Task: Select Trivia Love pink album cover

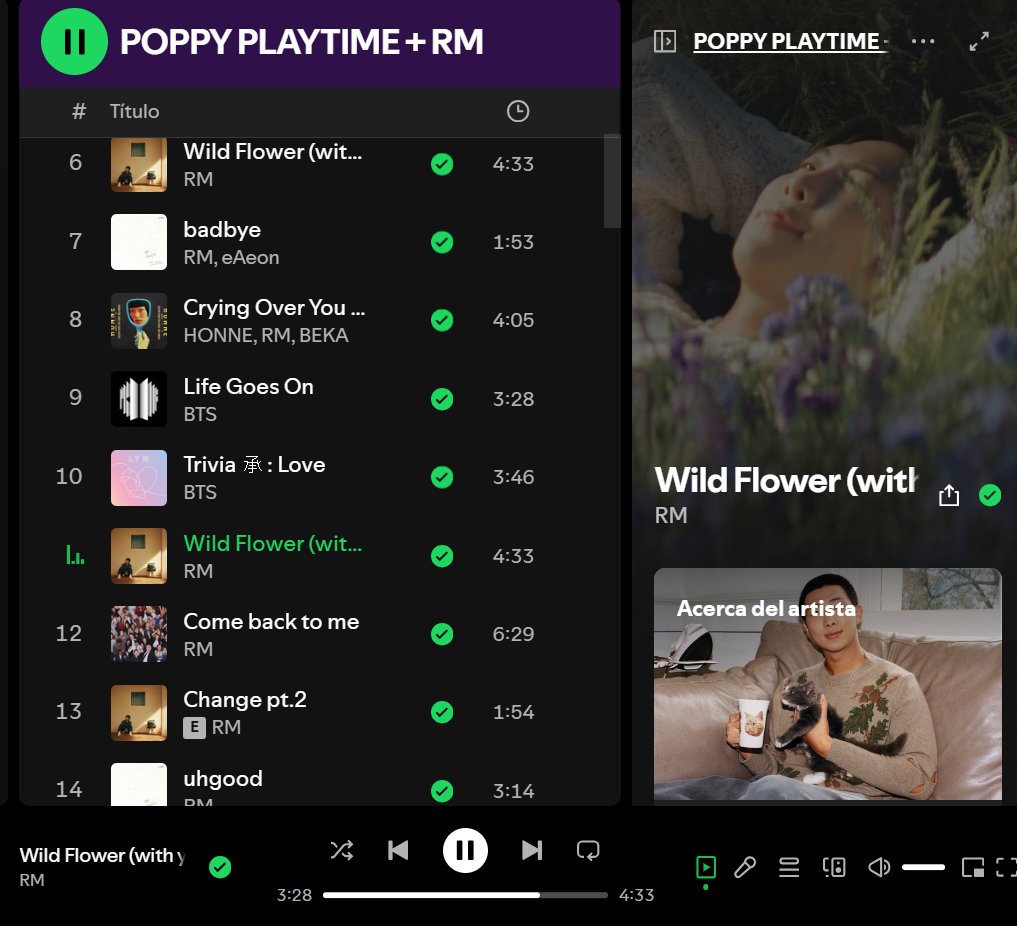Action: 139,478
